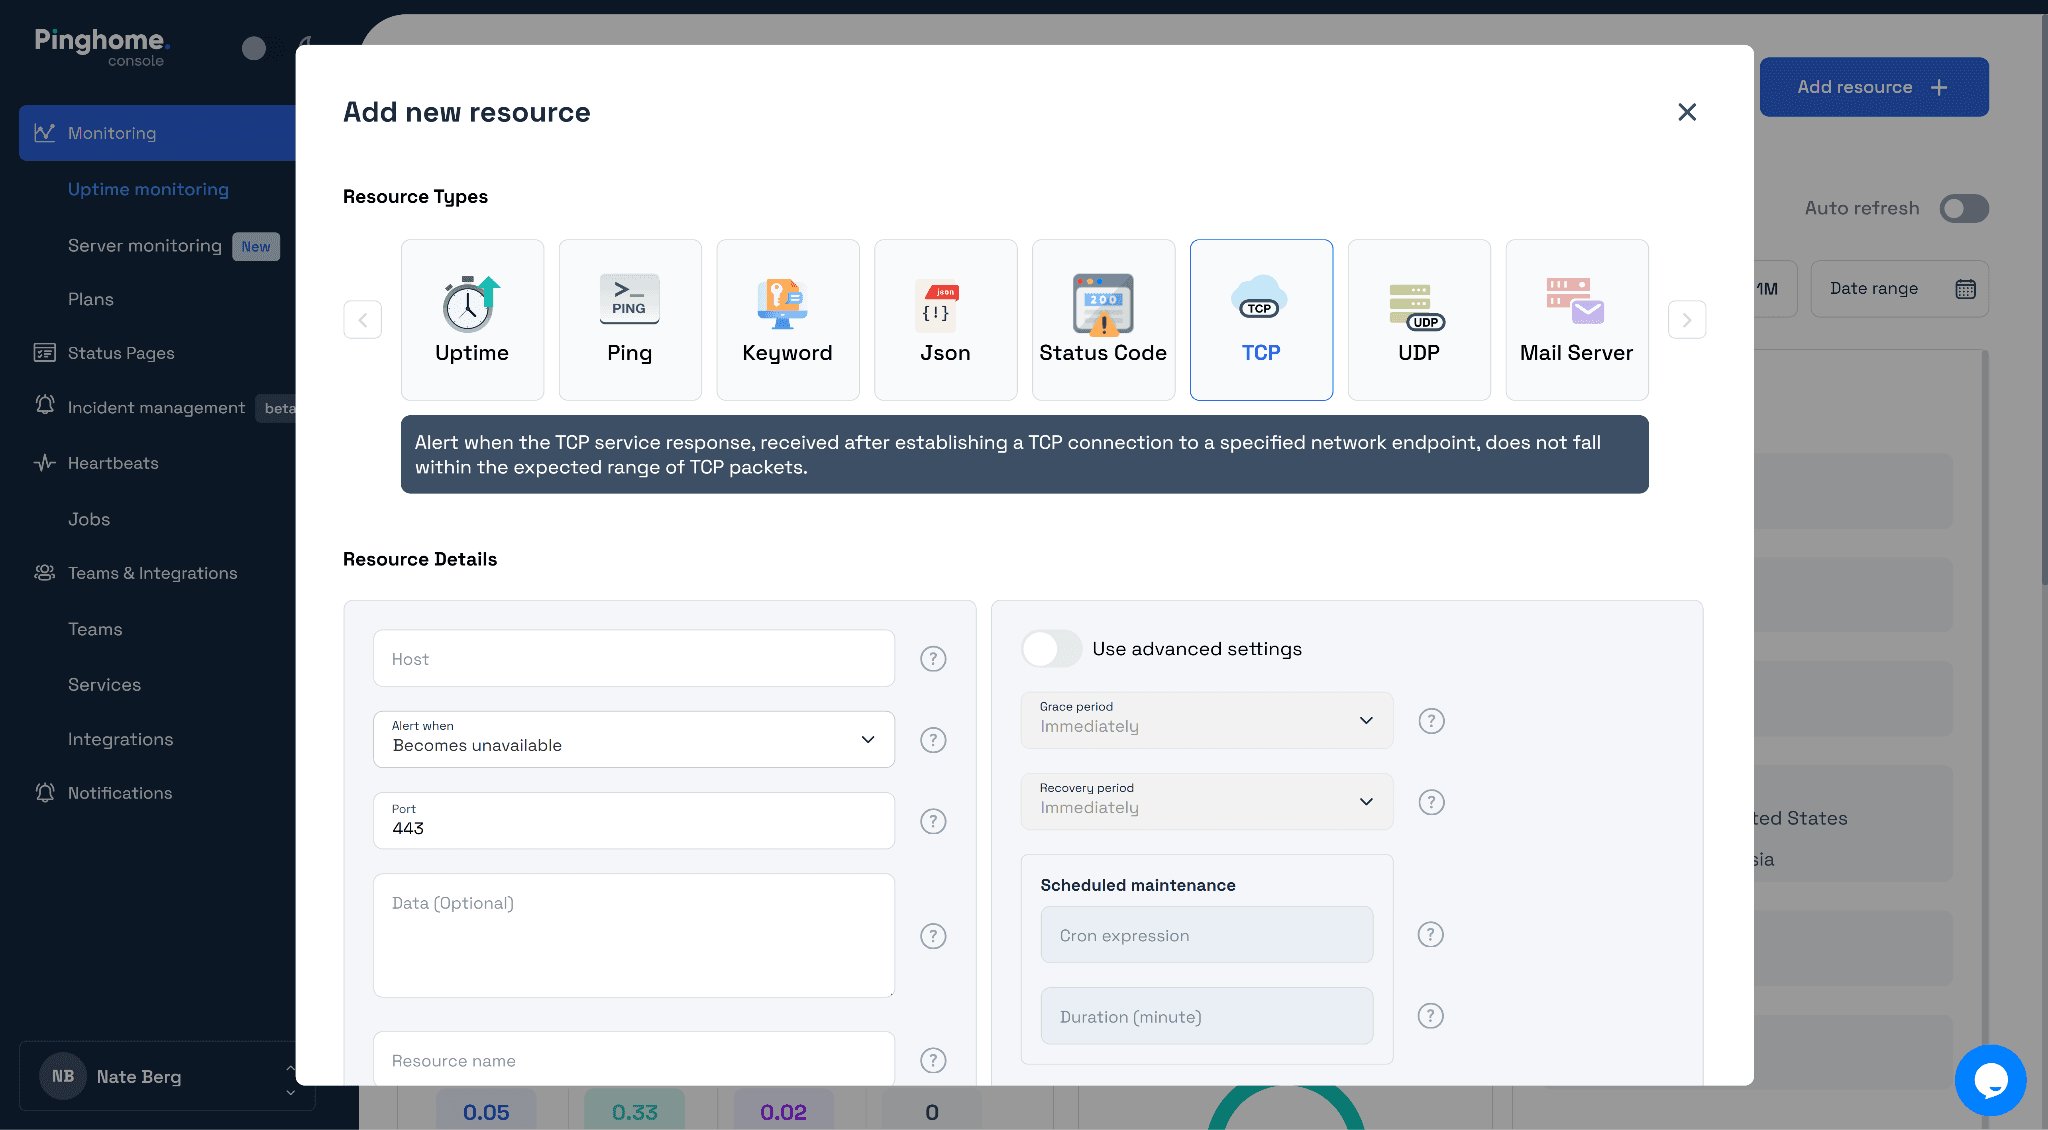Image resolution: width=2048 pixels, height=1130 pixels.
Task: Go to Teams page
Action: pyautogui.click(x=95, y=629)
